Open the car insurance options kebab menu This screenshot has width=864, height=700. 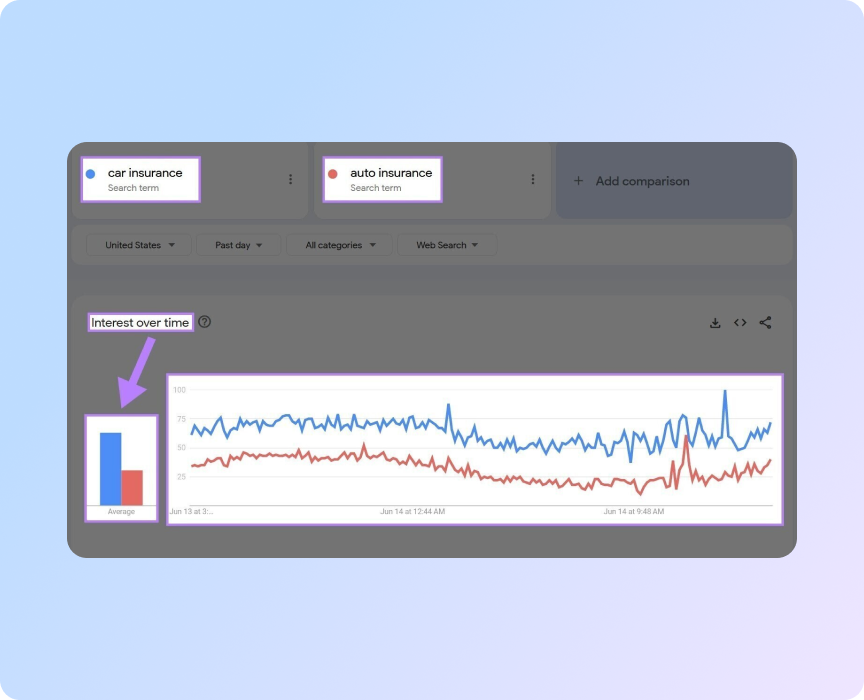tap(290, 180)
